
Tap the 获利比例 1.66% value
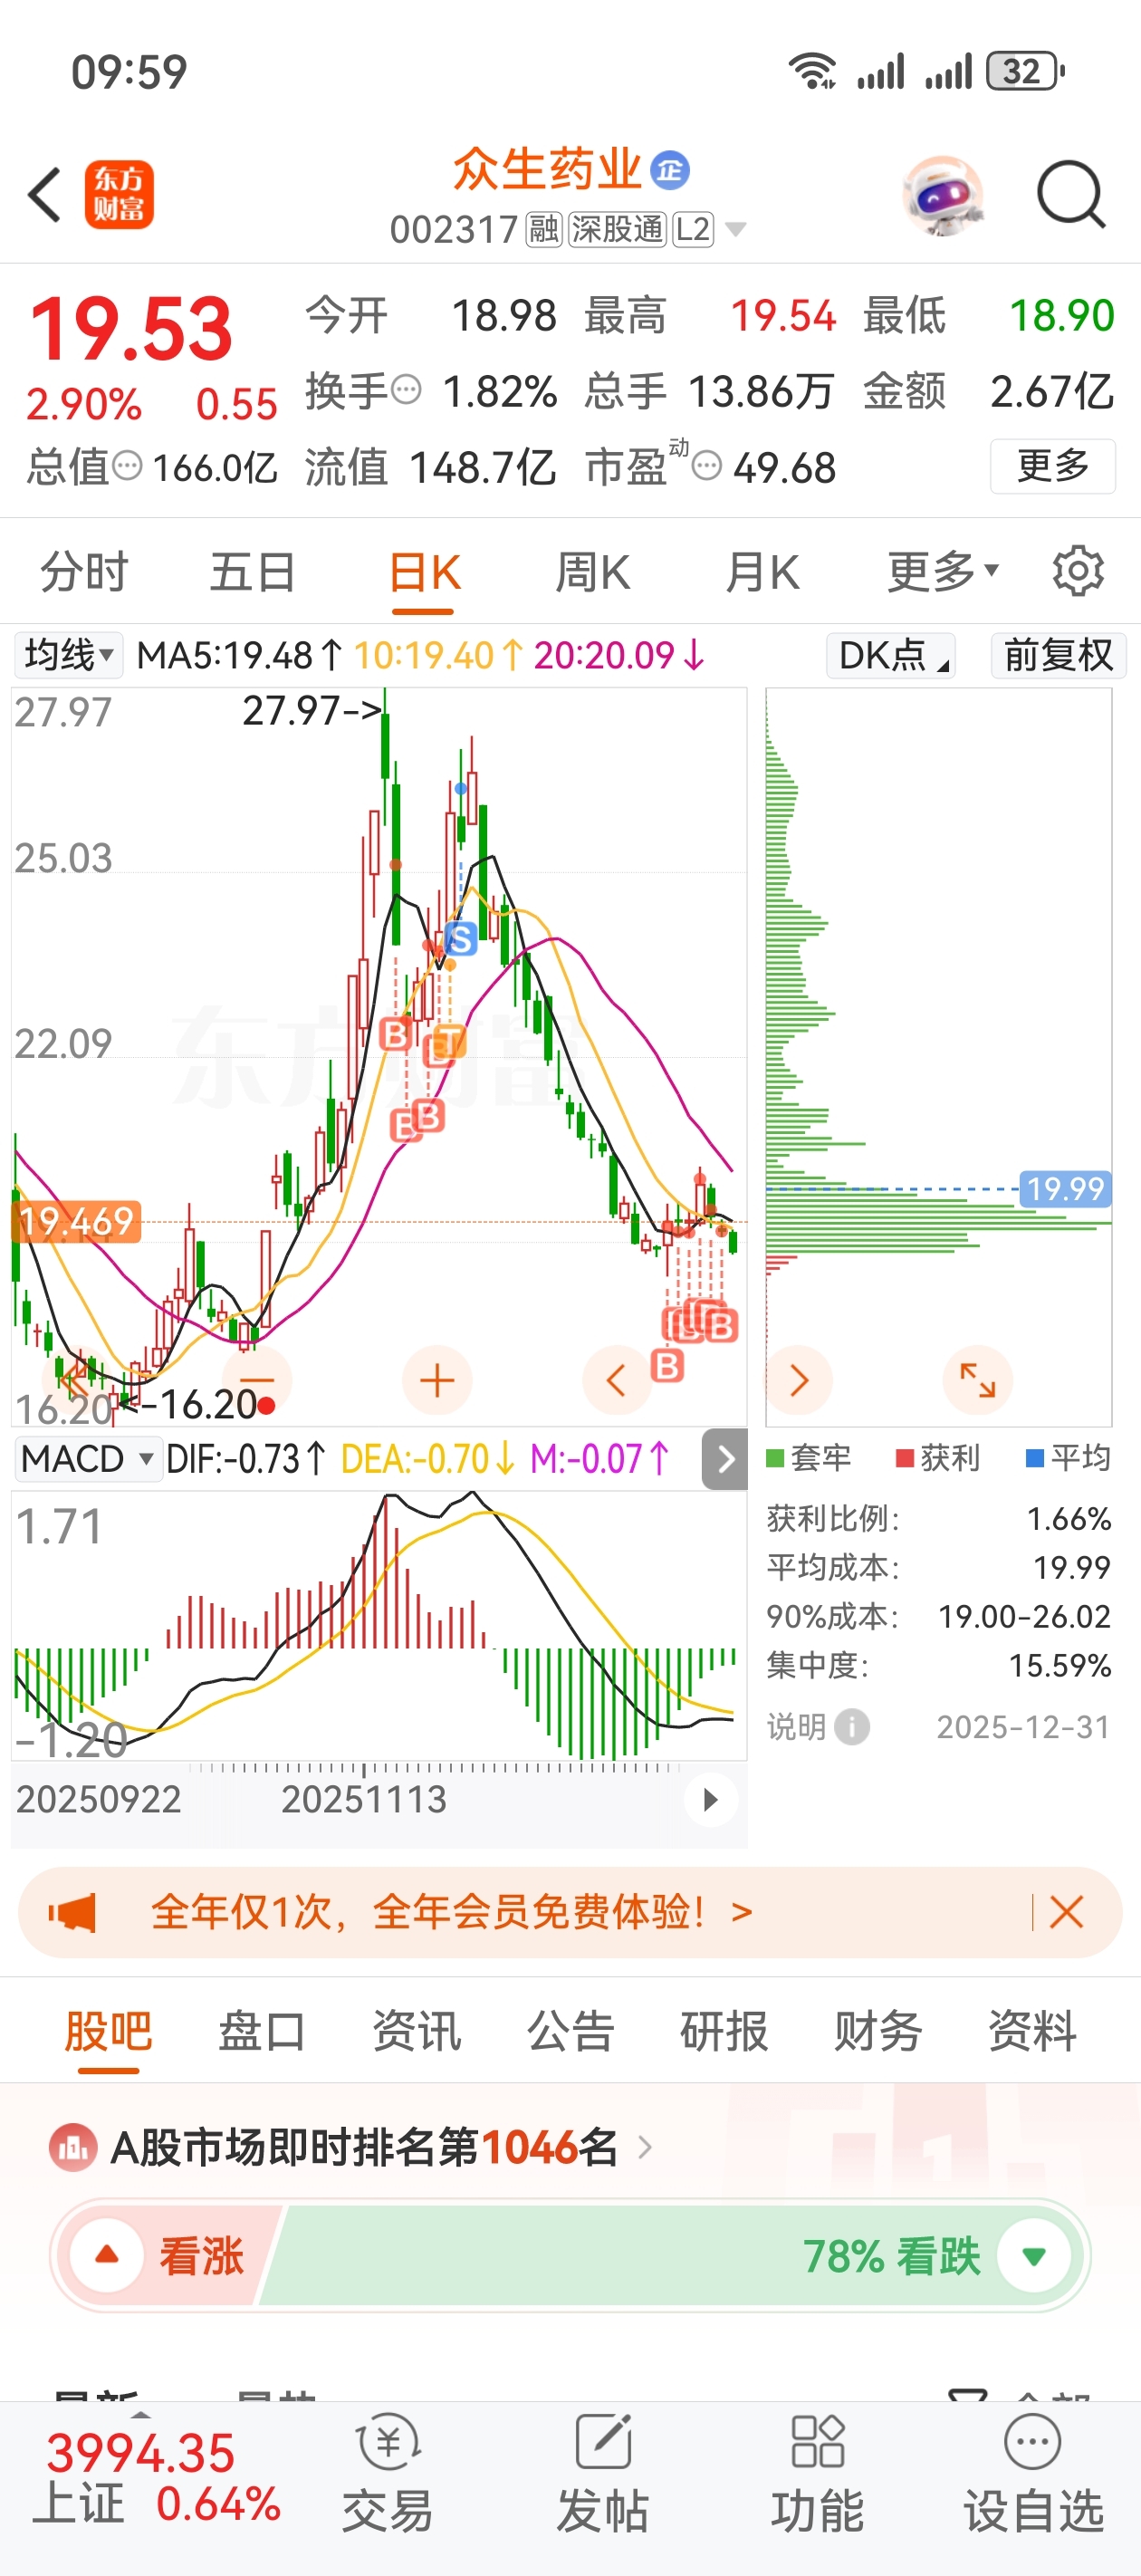coord(1068,1519)
